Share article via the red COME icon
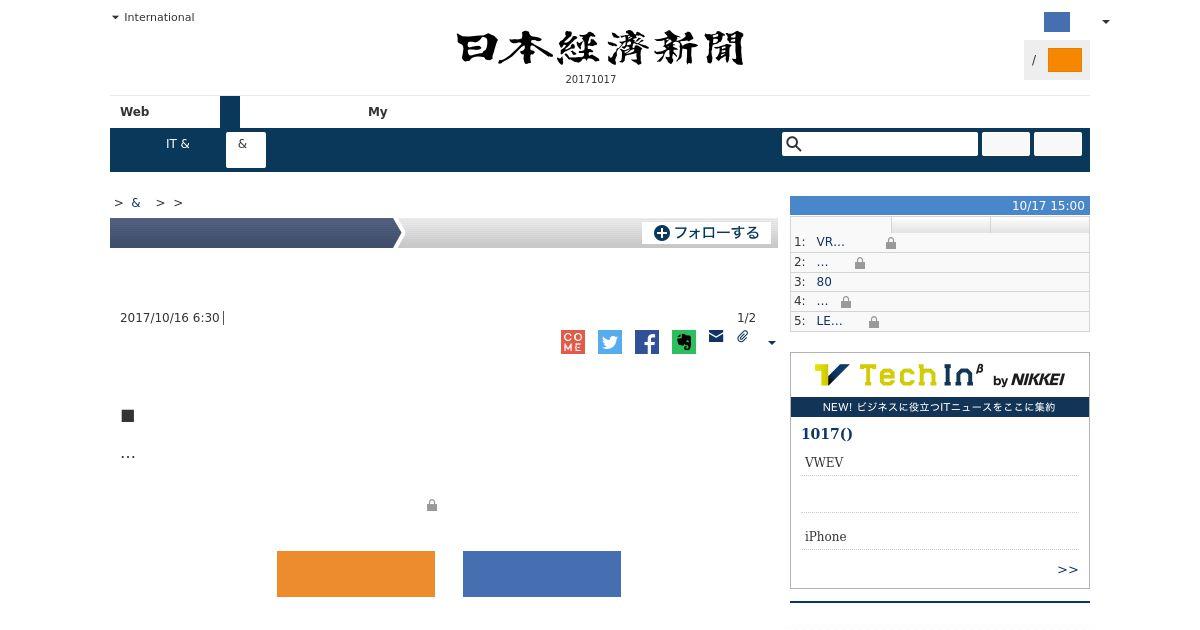The height and width of the screenshot is (630, 1200). [x=573, y=342]
